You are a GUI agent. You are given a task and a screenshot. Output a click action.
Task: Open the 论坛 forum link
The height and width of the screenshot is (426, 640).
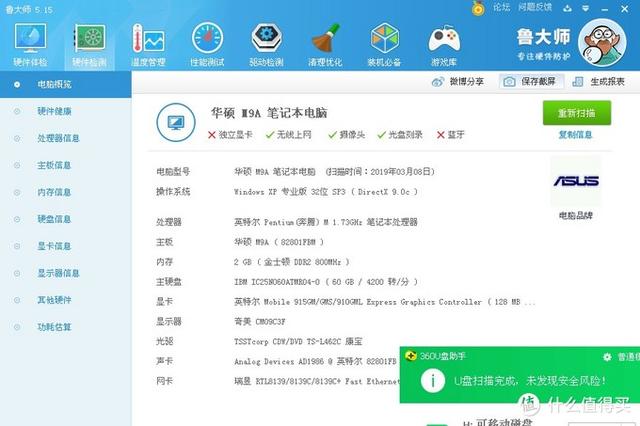click(502, 7)
